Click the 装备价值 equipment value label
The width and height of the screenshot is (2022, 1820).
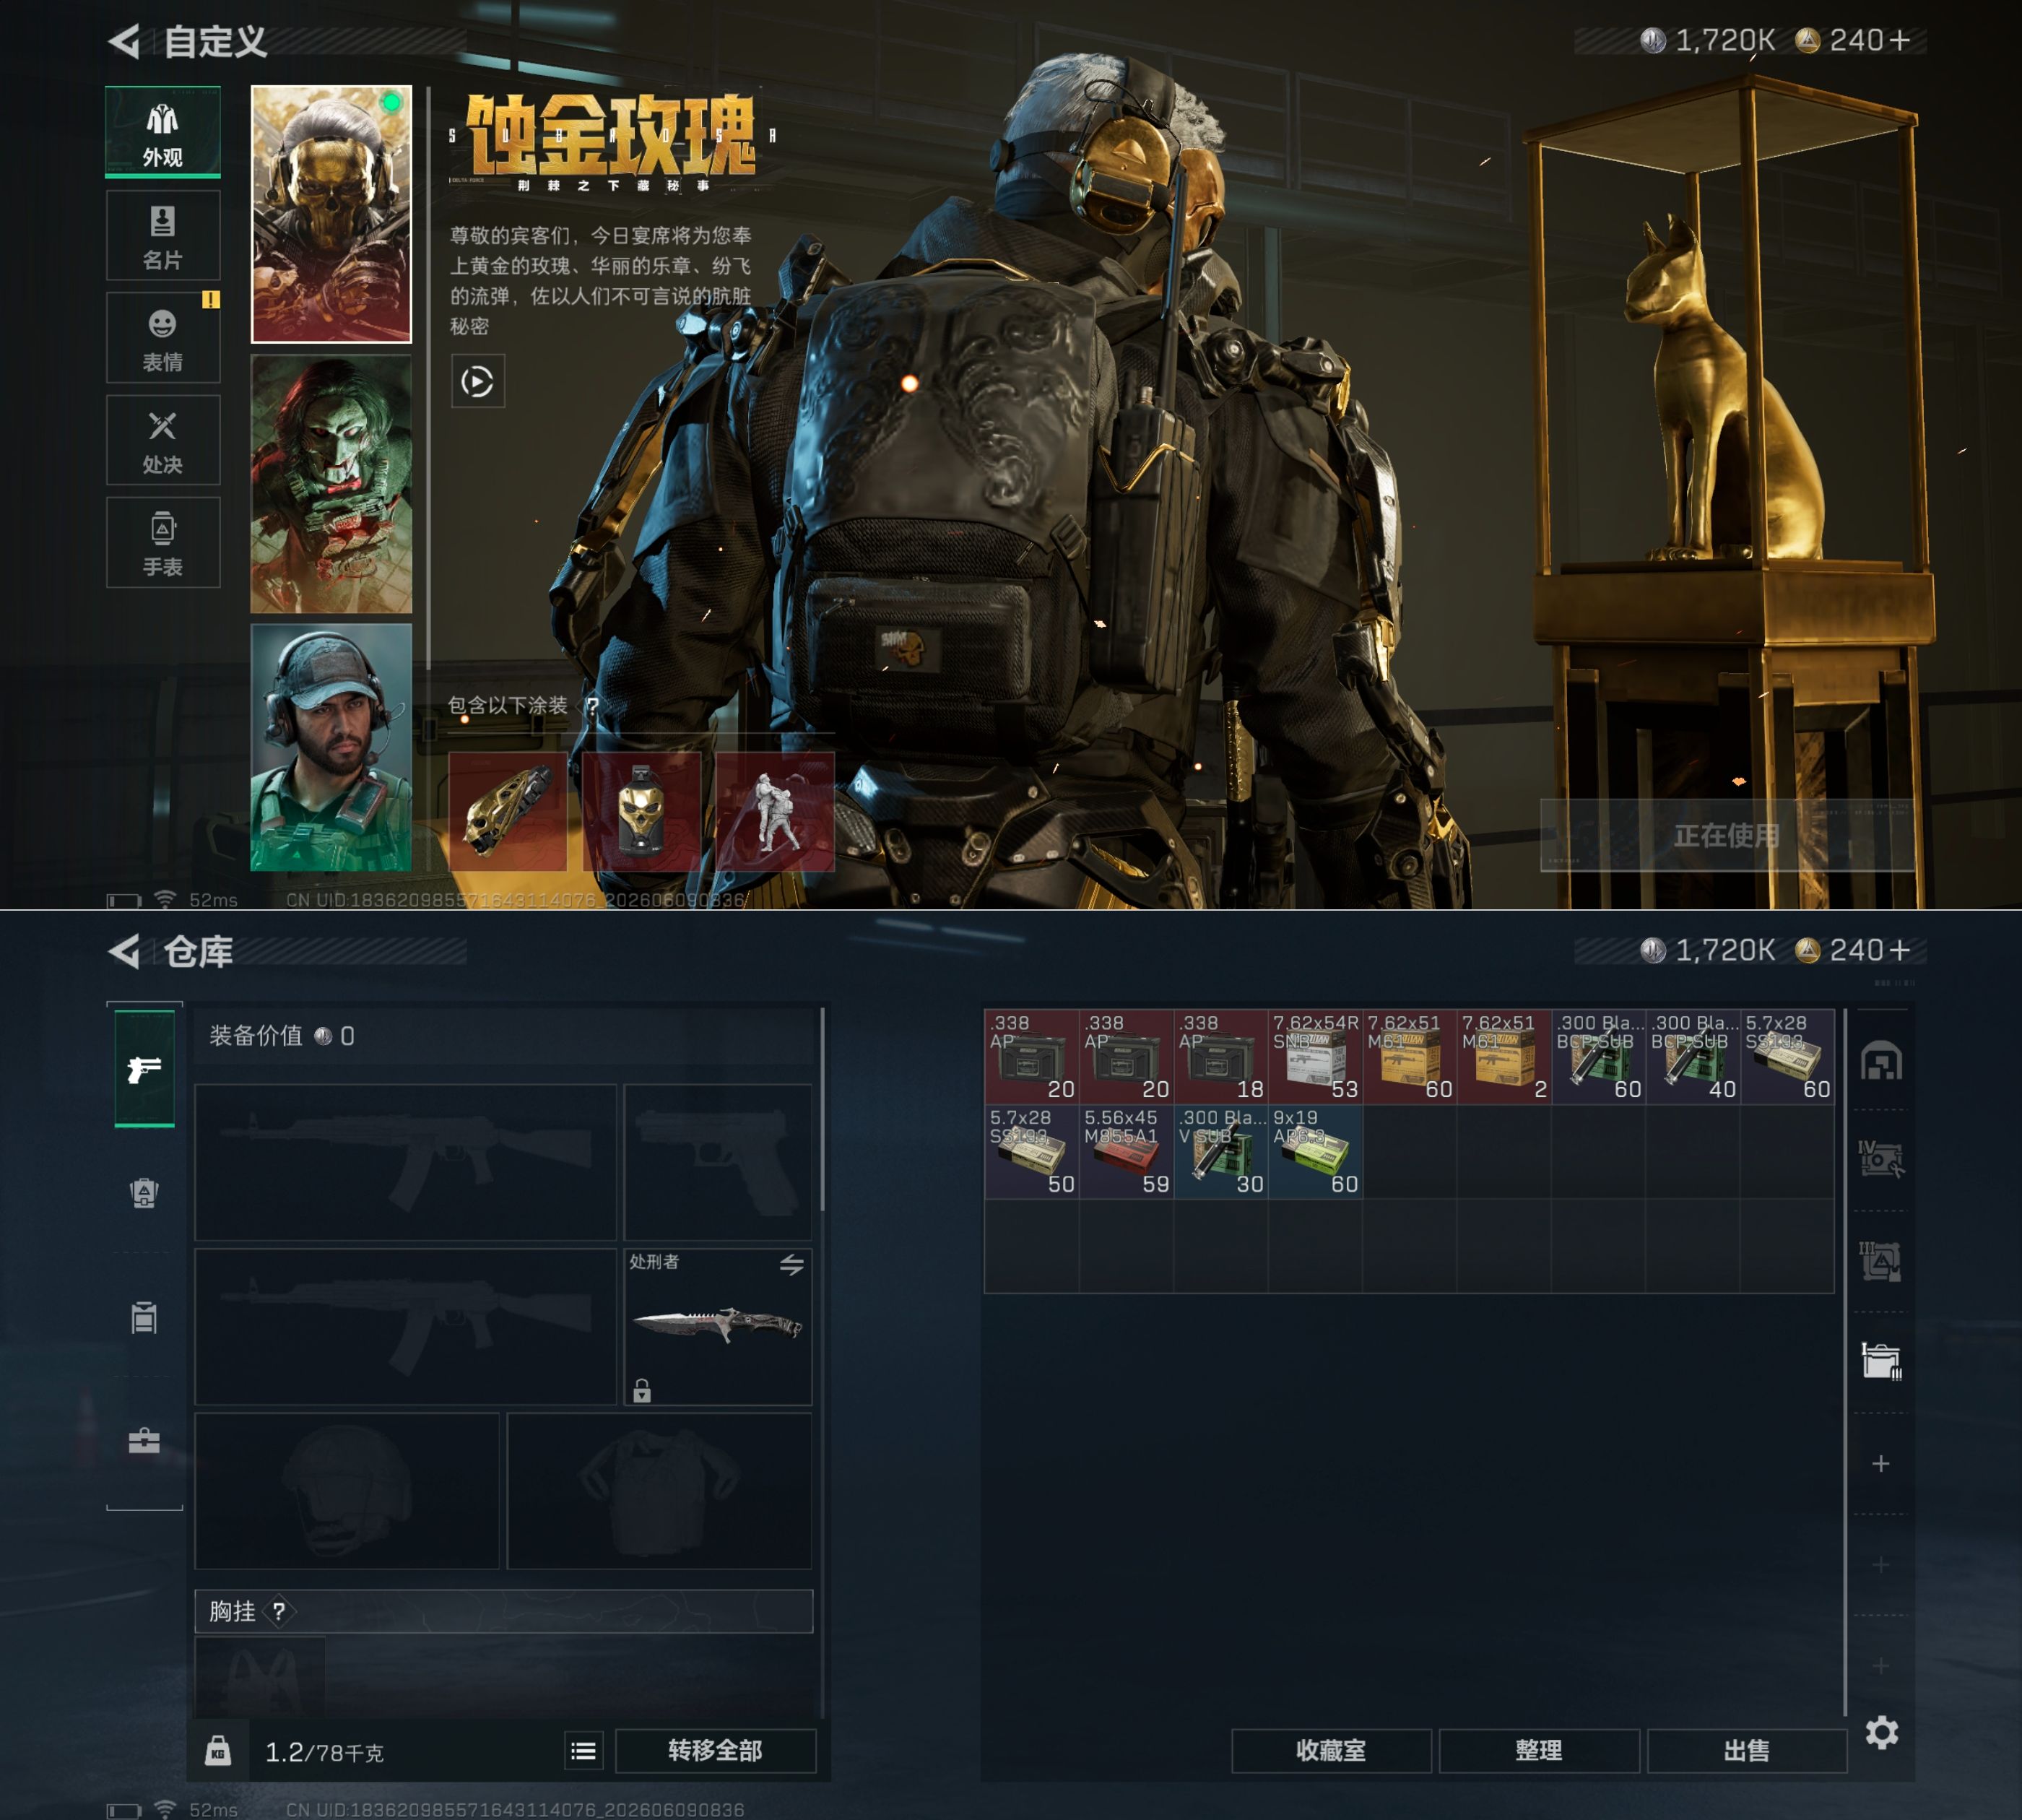tap(256, 1036)
